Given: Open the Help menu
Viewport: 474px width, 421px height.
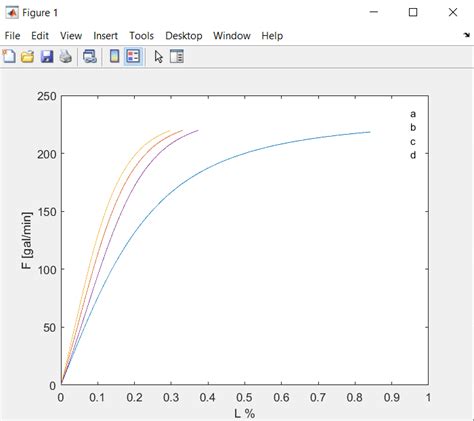Looking at the screenshot, I should click(272, 36).
